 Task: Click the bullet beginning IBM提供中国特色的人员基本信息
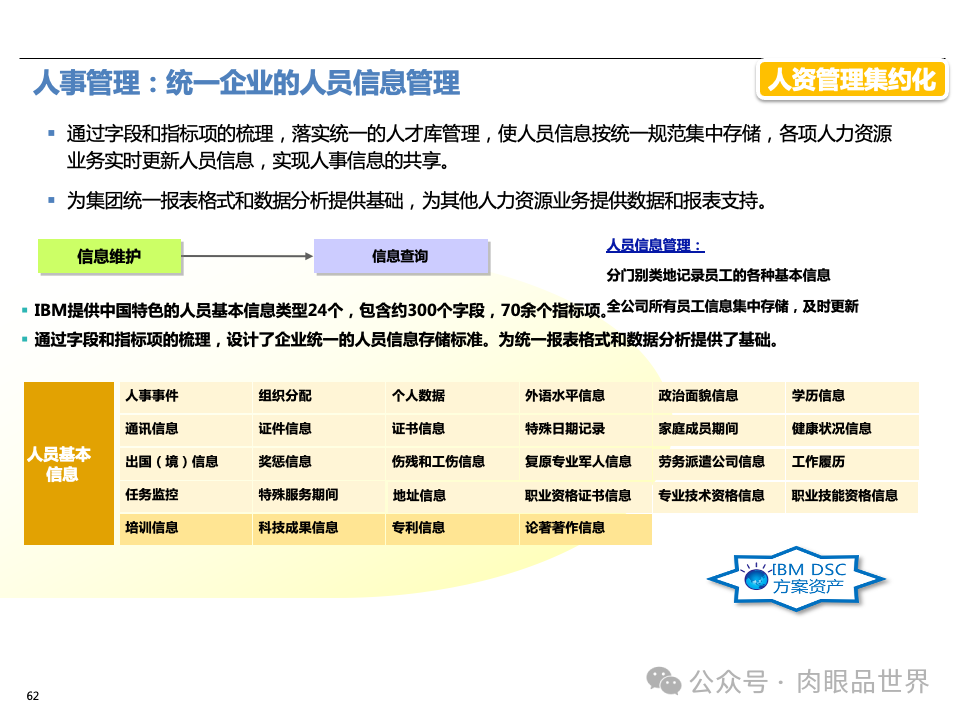click(x=320, y=311)
